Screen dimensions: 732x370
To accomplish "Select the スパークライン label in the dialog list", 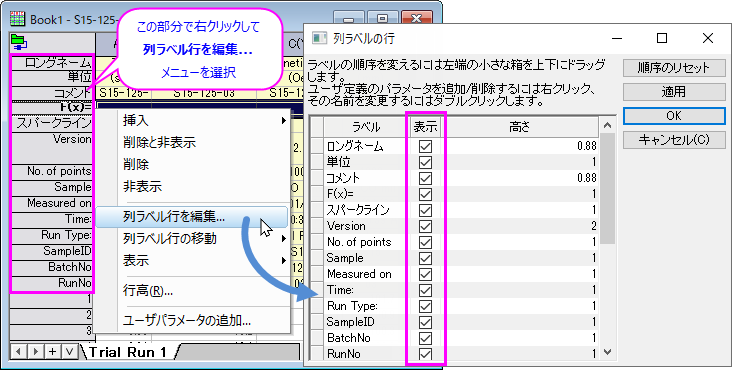I will pos(358,210).
